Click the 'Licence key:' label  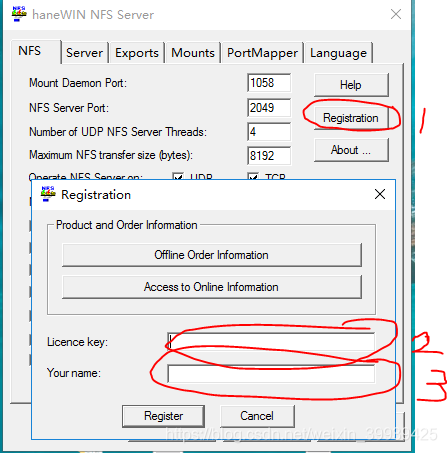point(77,342)
